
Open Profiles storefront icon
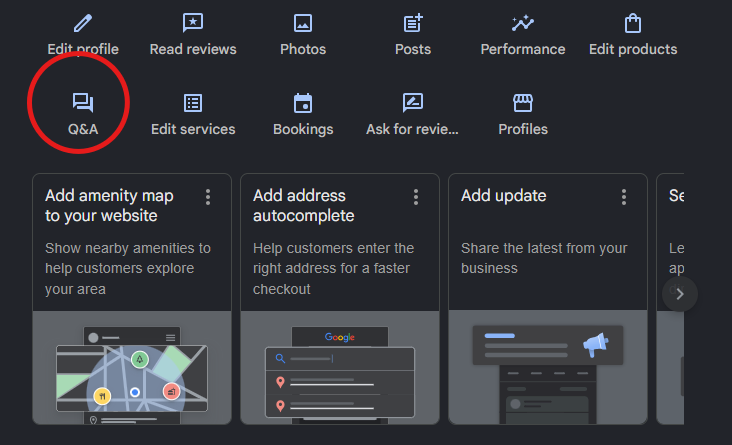[x=523, y=103]
